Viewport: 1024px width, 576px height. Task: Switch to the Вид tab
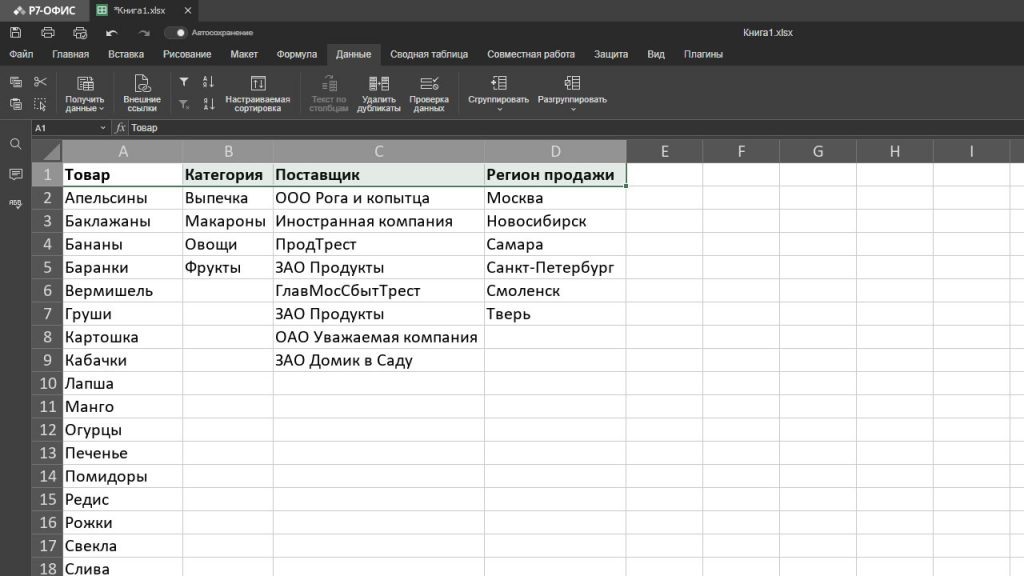coord(656,54)
